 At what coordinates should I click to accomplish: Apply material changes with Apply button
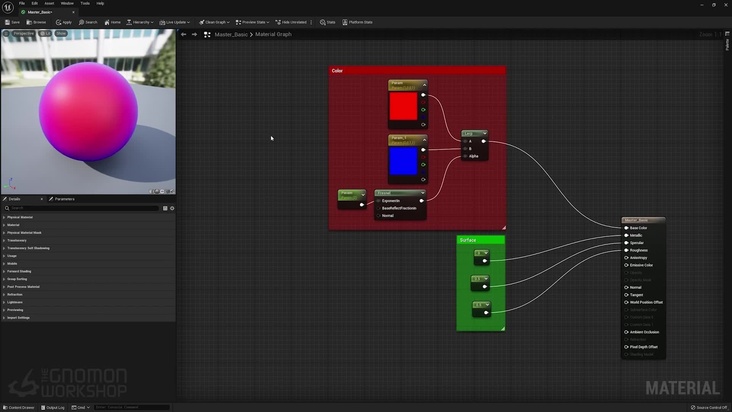[63, 22]
